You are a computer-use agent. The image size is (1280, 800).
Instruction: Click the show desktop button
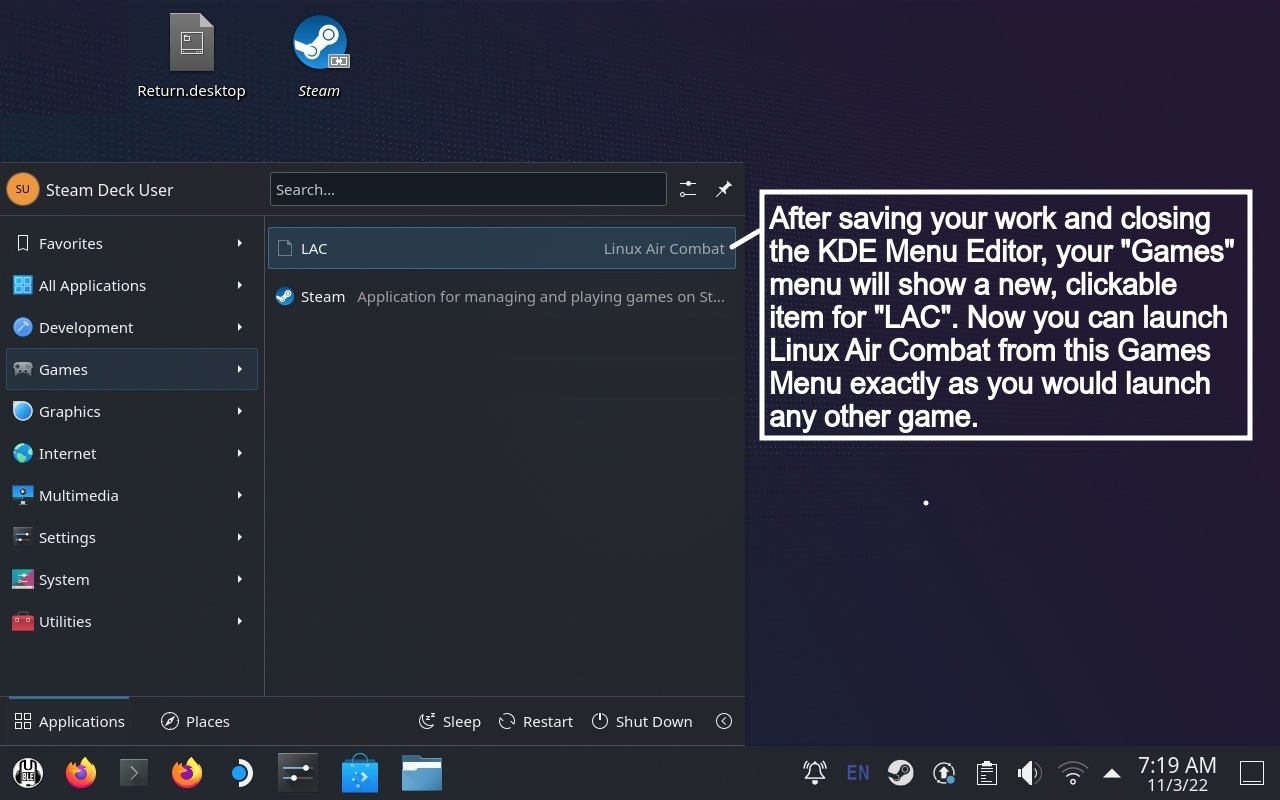pyautogui.click(x=1252, y=773)
